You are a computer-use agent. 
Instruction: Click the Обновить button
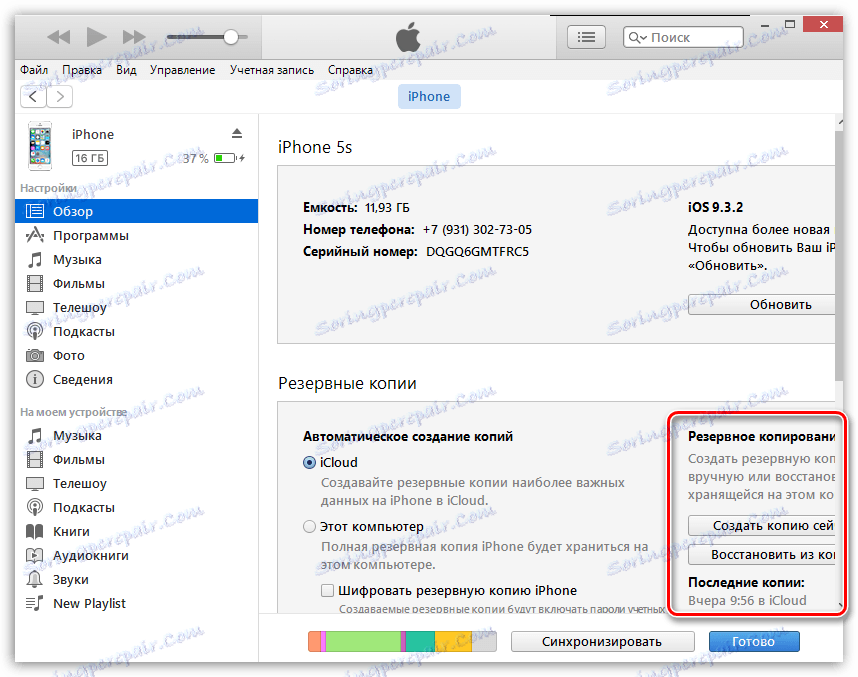762,304
